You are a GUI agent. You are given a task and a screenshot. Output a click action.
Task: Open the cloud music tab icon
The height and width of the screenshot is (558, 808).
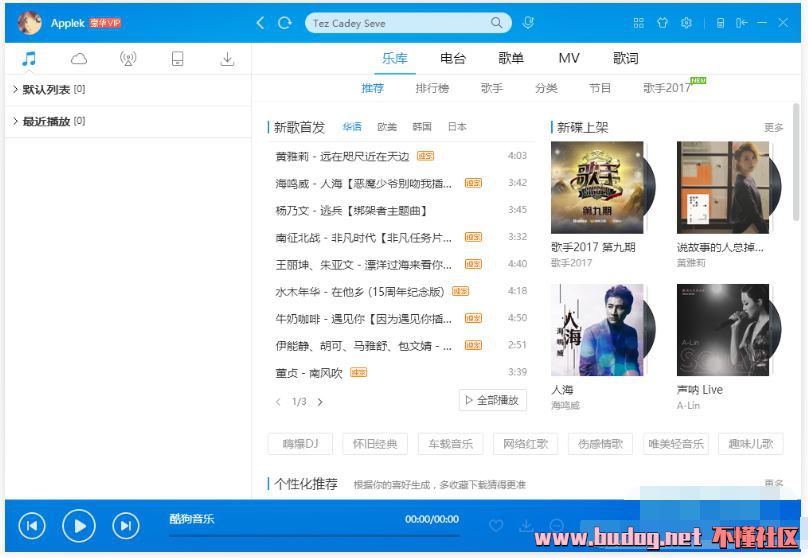(79, 59)
